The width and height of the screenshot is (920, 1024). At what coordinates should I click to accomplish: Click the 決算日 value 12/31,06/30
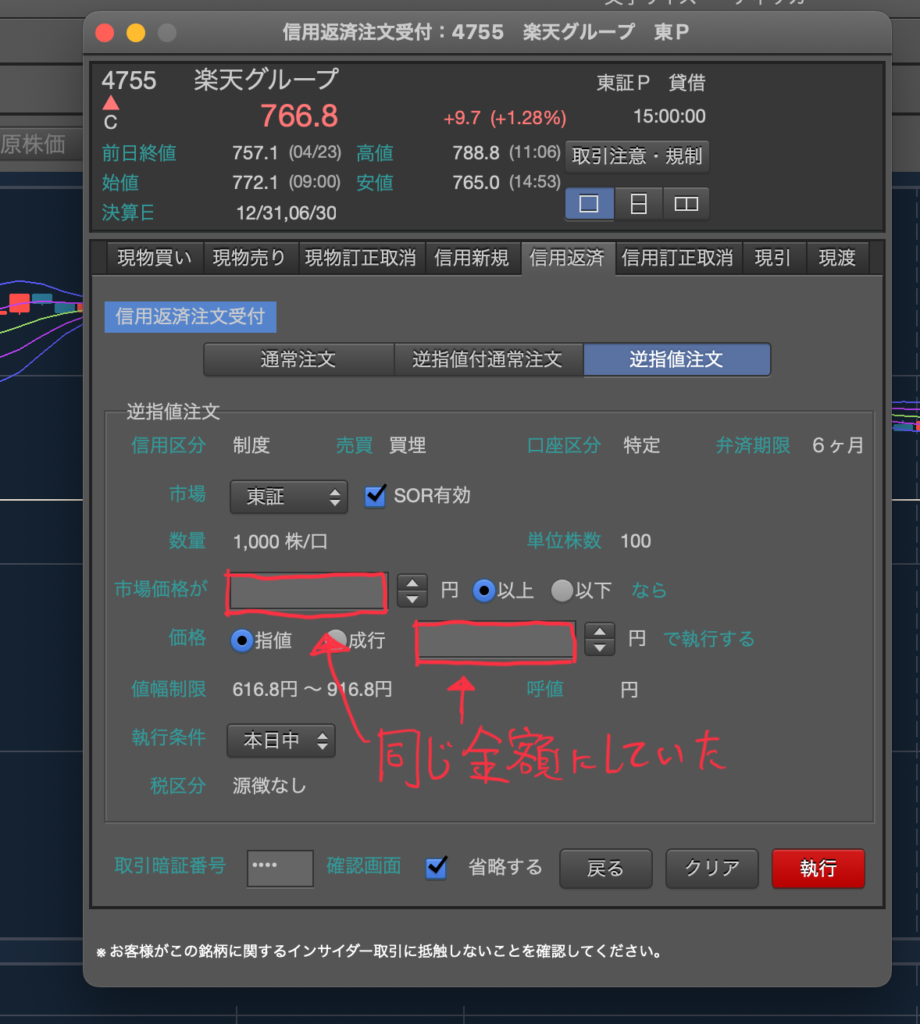point(286,213)
